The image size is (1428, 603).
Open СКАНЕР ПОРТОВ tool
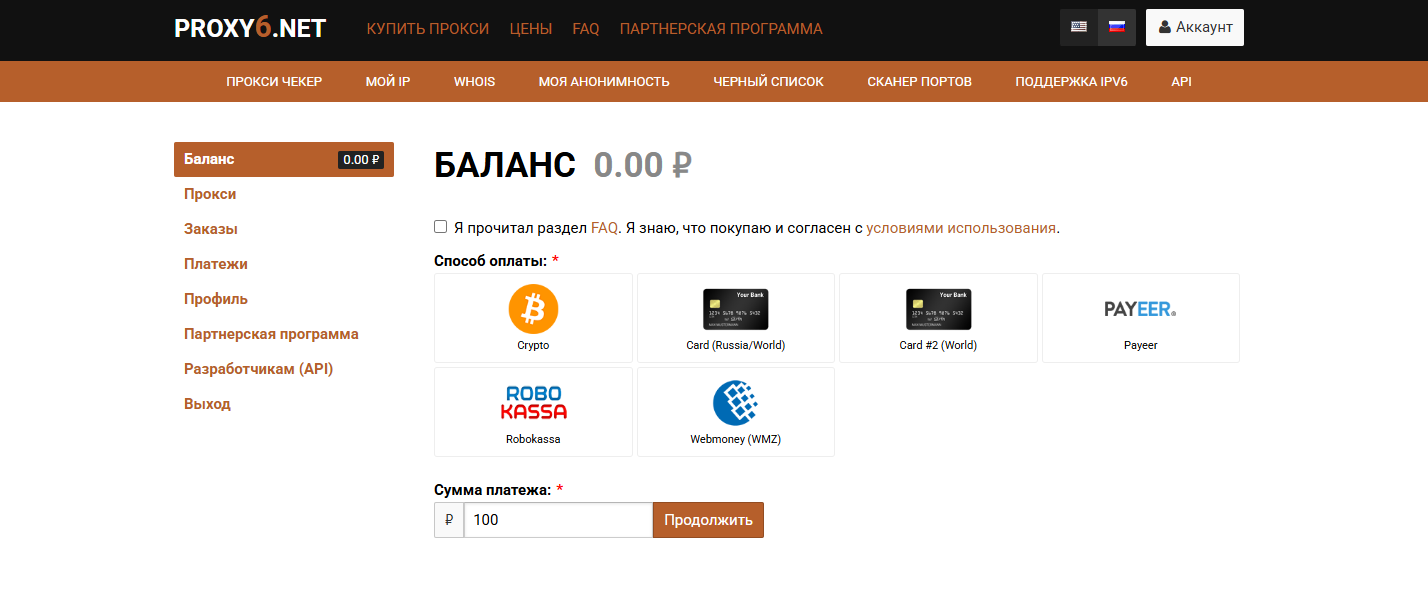920,82
